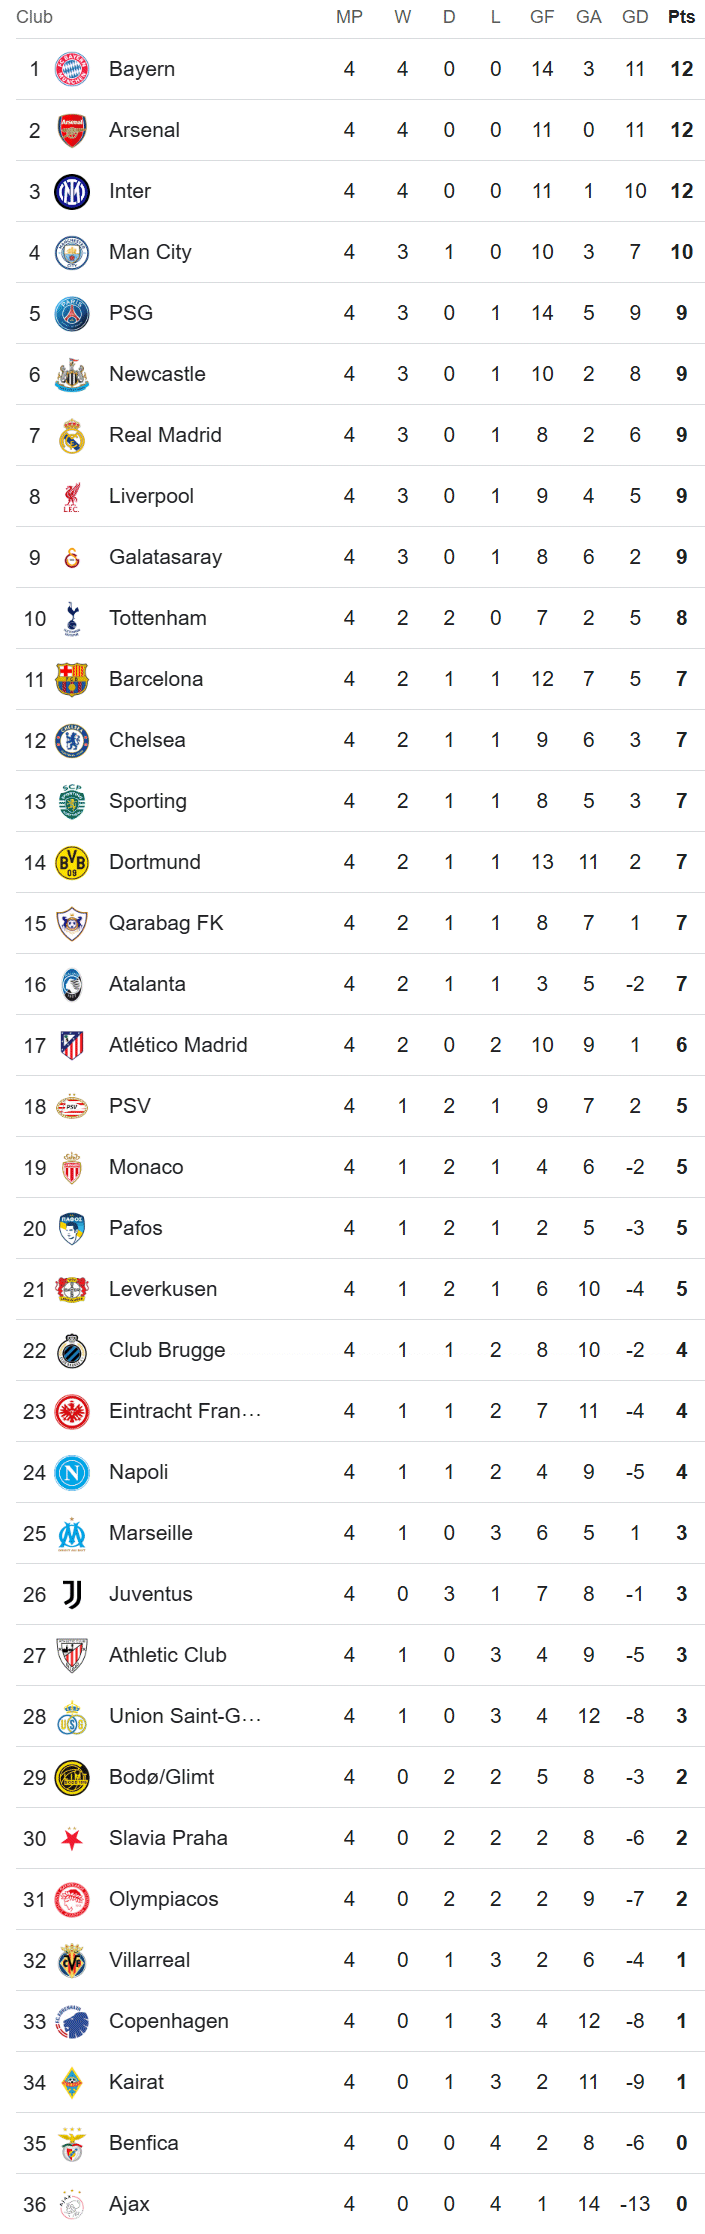Click the Barcelona club crest icon
Viewport: 705px width, 2234px height.
click(x=72, y=679)
